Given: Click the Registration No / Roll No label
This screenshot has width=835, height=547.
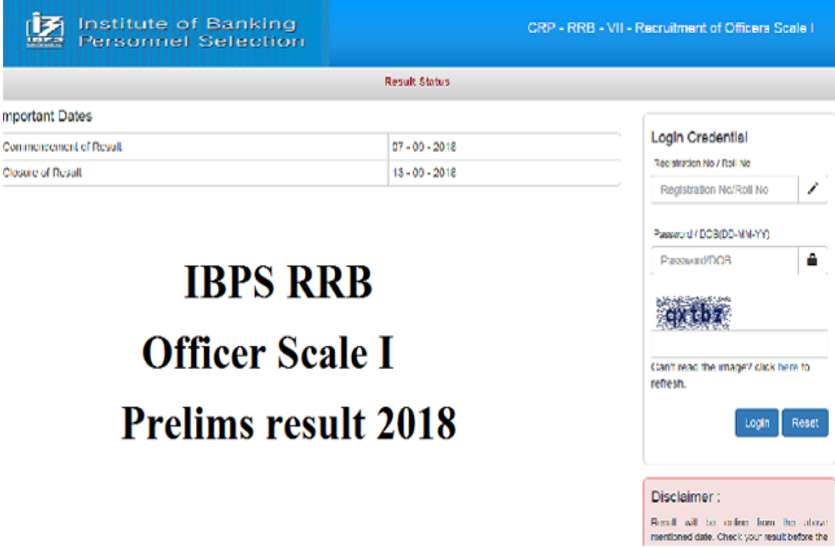Looking at the screenshot, I should tap(702, 163).
